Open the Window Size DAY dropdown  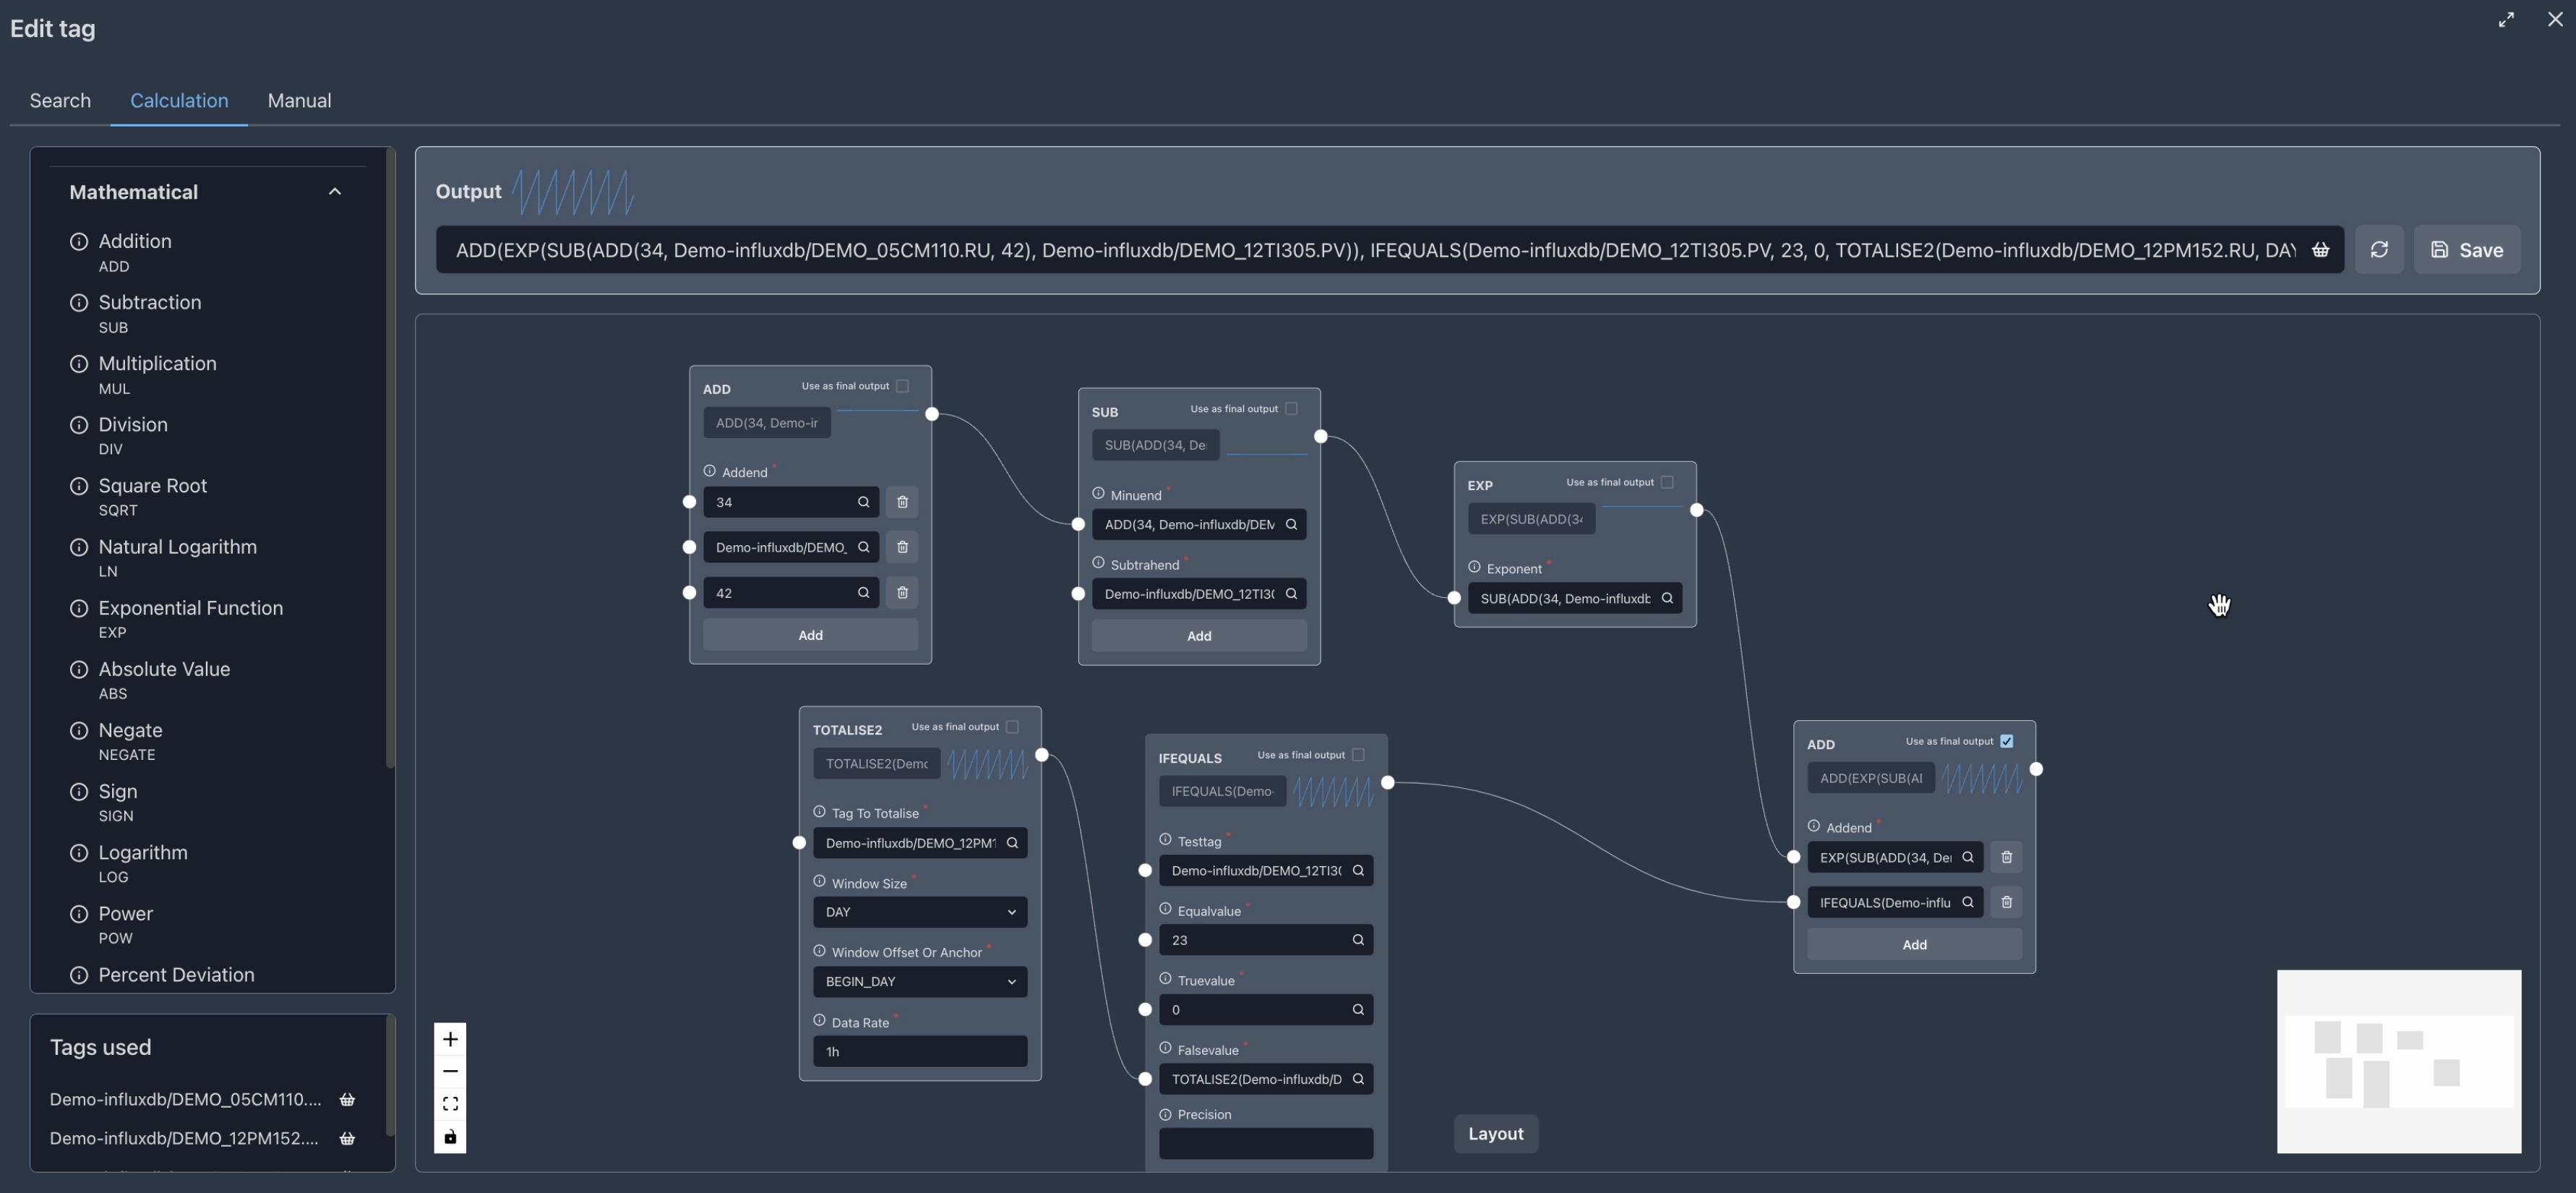pyautogui.click(x=919, y=912)
